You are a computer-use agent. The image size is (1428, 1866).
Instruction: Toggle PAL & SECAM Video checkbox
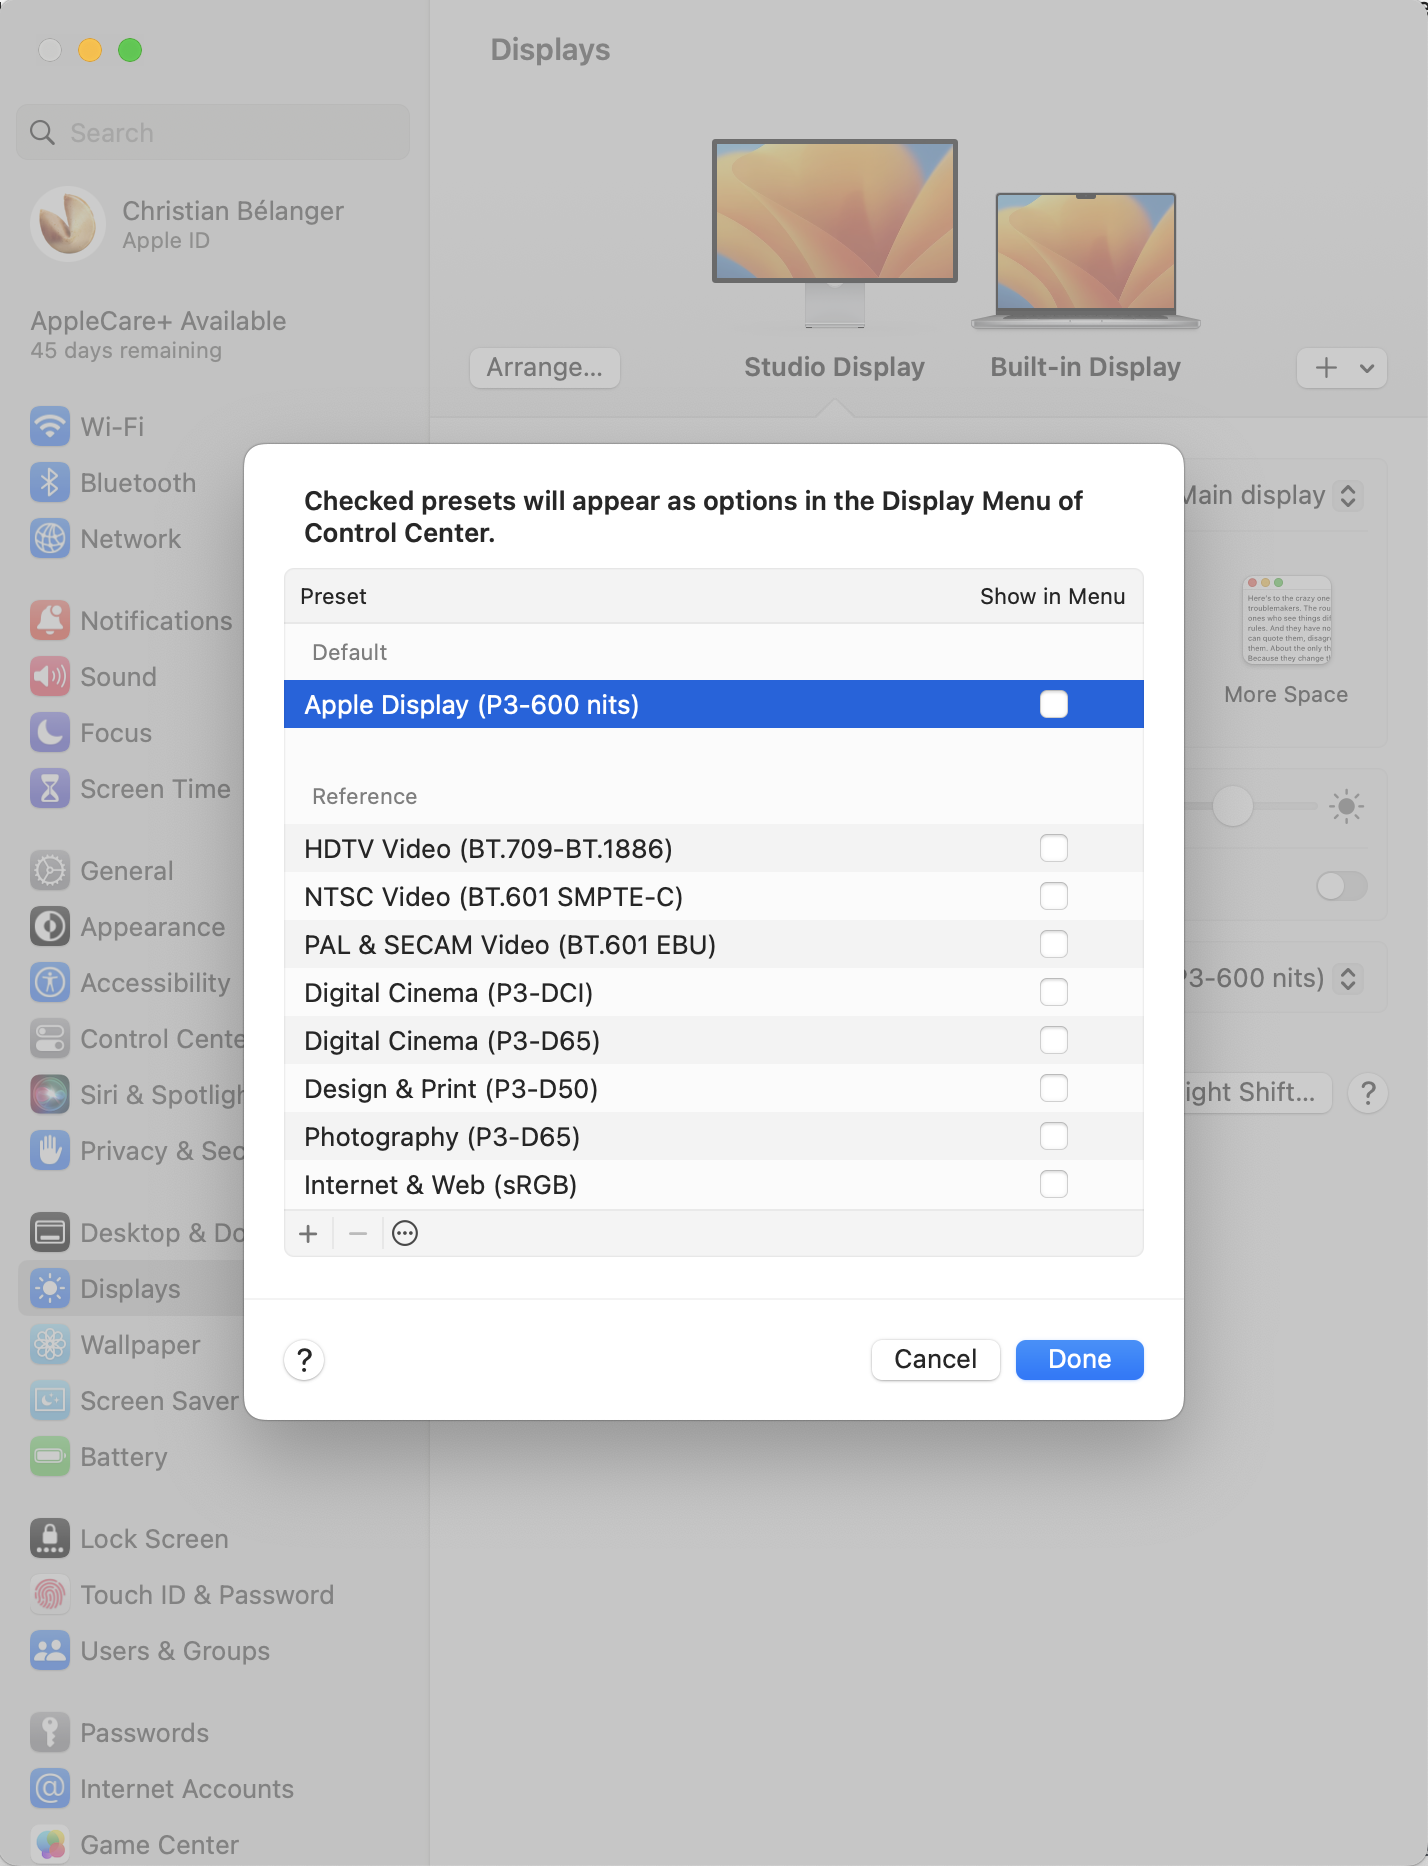(x=1054, y=945)
